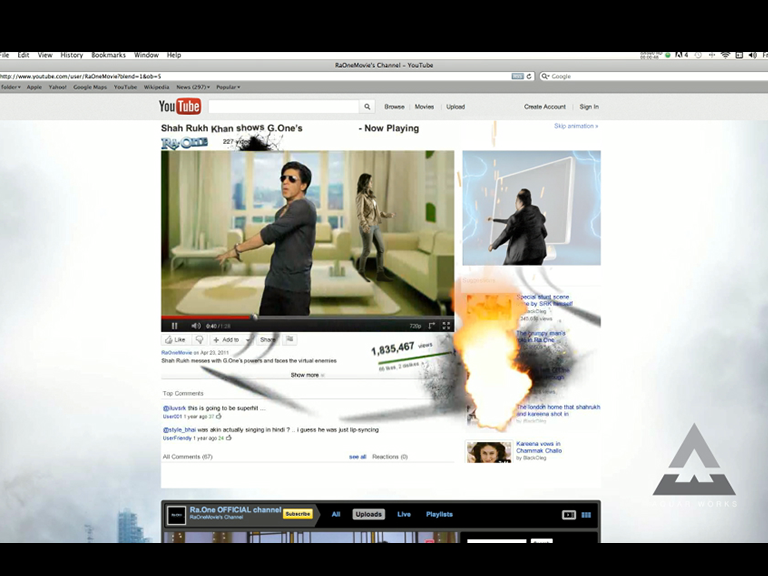768x576 pixels.
Task: Expand description with Show more
Action: click(307, 375)
